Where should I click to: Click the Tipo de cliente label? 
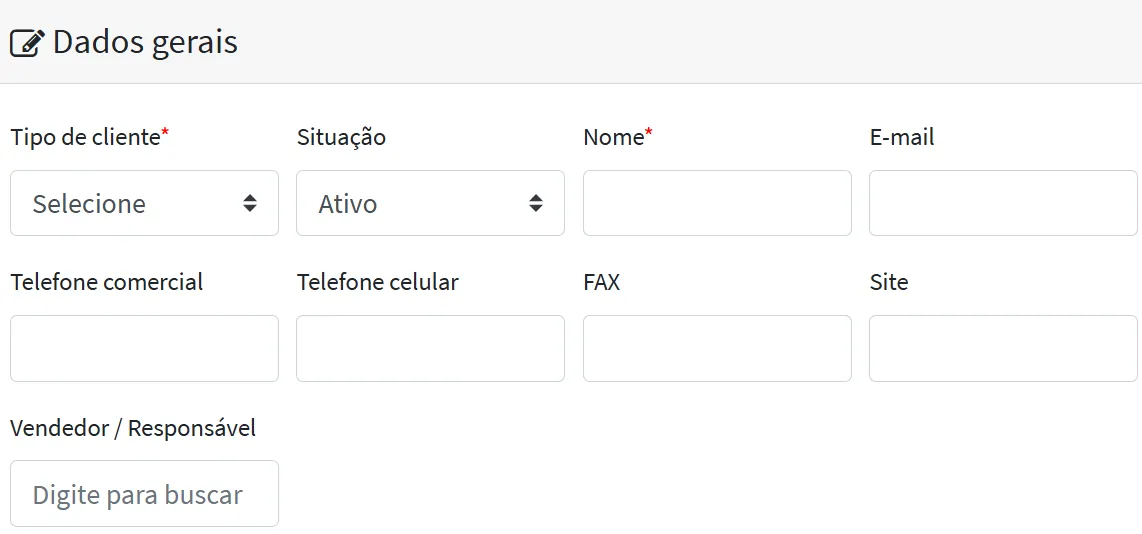click(x=86, y=138)
